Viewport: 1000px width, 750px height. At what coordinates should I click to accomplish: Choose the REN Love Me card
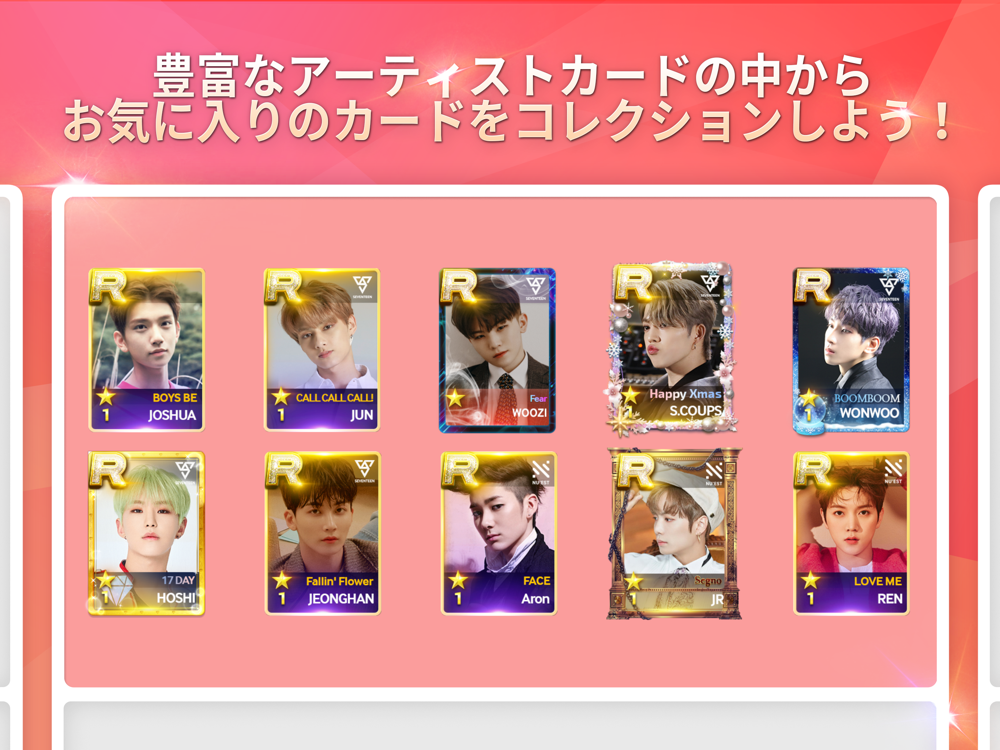pos(851,534)
